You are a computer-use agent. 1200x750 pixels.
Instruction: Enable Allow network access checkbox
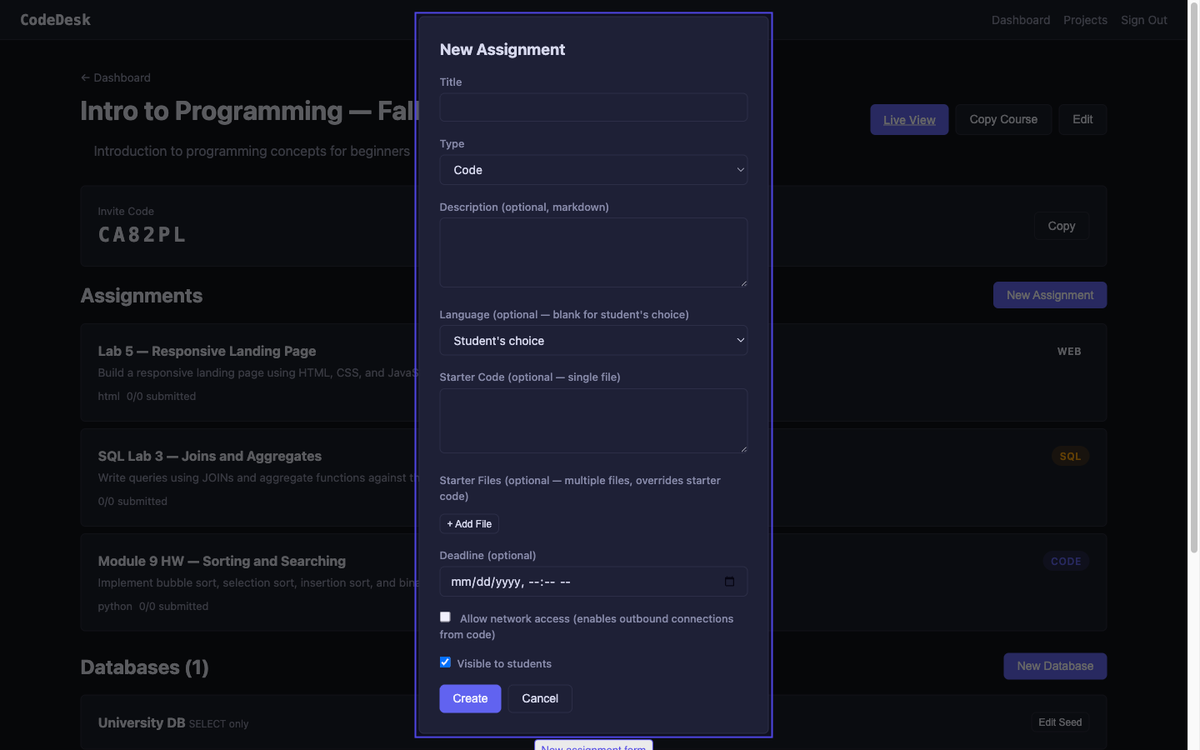coord(444,616)
